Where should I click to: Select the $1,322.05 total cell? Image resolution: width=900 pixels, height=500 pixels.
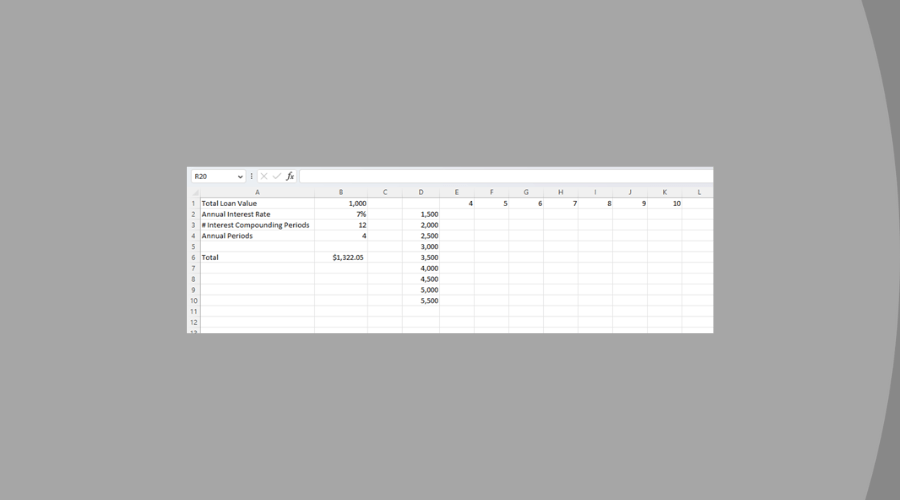tap(341, 258)
